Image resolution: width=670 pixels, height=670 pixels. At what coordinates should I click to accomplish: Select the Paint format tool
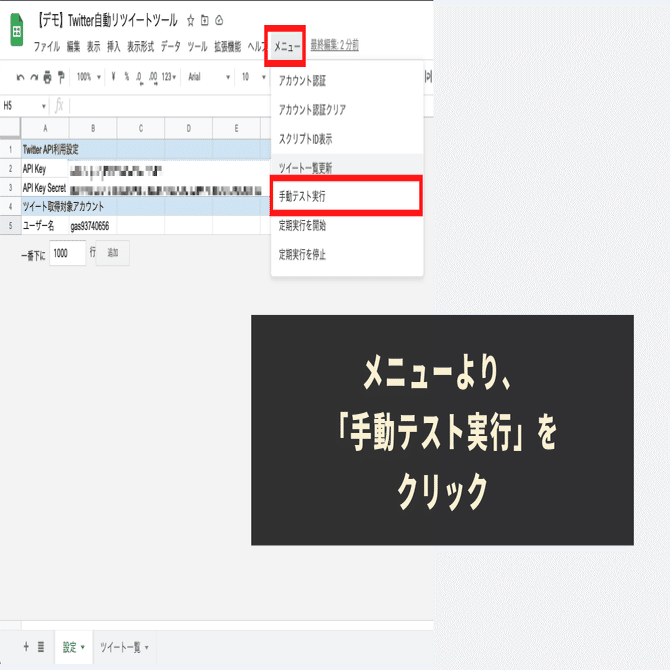click(x=61, y=77)
